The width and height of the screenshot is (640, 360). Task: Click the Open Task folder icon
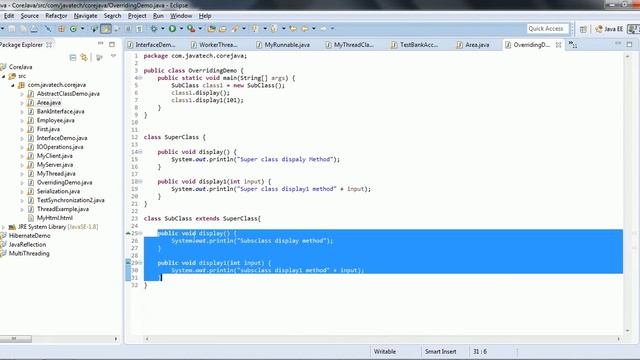coord(222,29)
